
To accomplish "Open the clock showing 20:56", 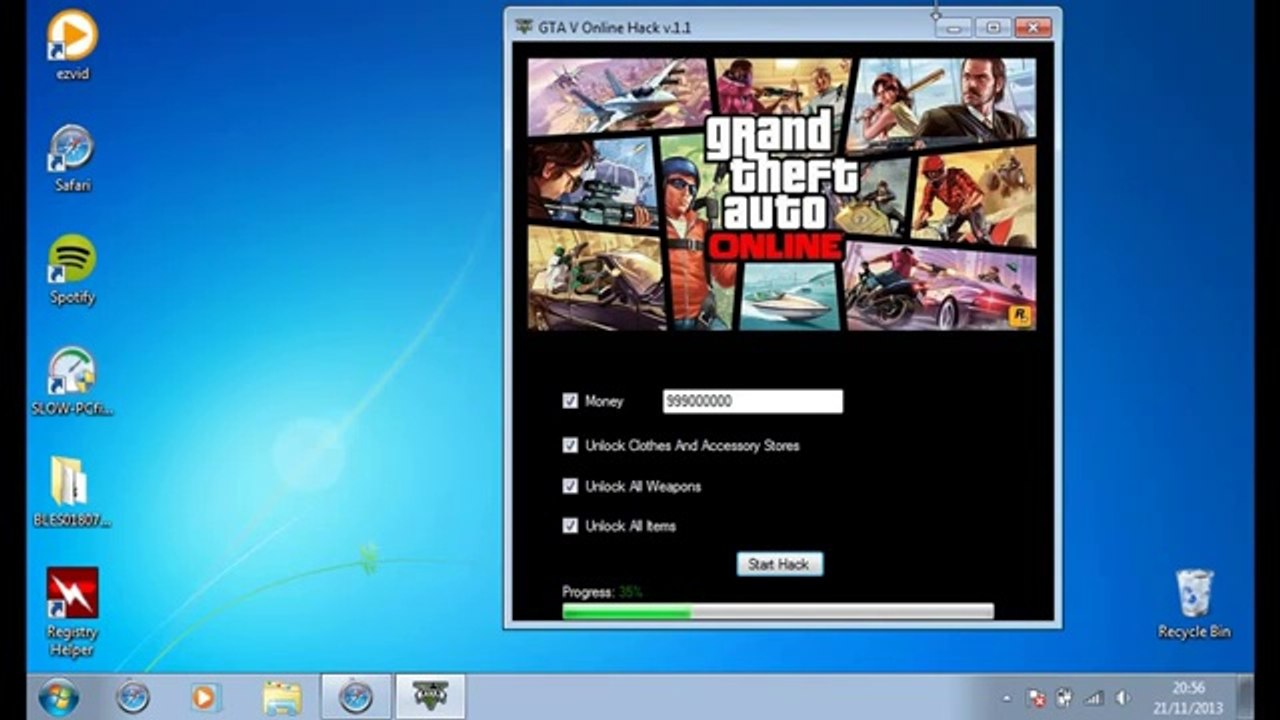I will 1189,697.
